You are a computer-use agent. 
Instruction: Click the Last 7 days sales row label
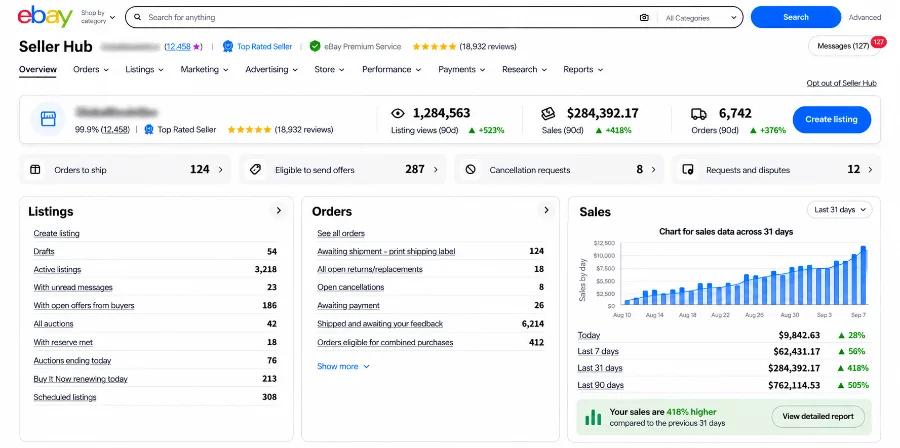tap(598, 352)
